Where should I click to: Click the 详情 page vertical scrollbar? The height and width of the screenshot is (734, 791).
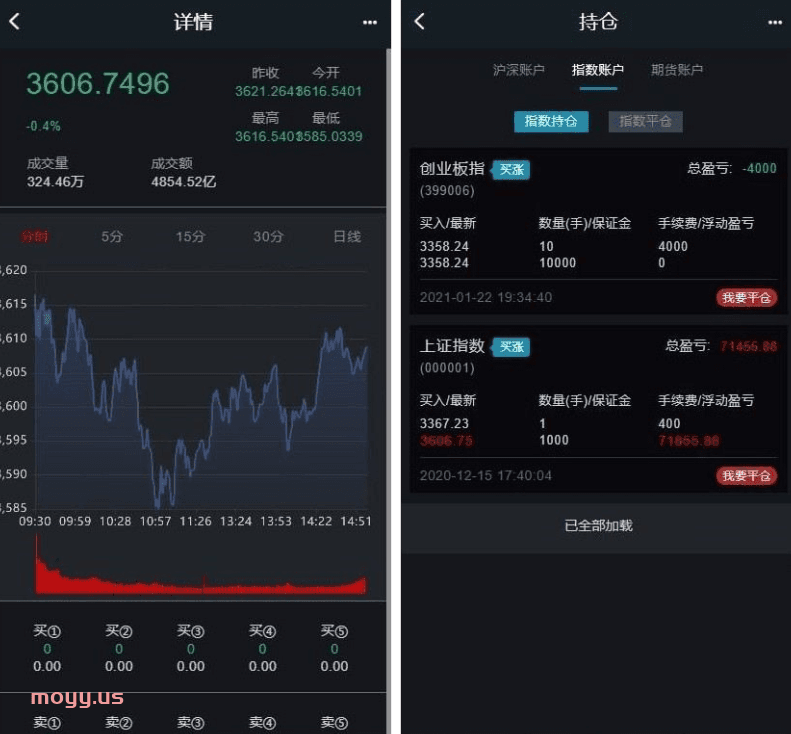point(388,391)
